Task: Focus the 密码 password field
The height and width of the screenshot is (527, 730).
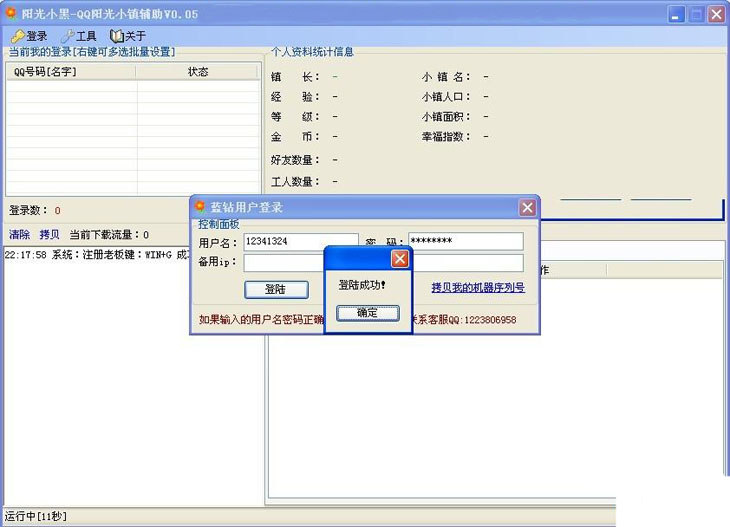Action: (466, 241)
